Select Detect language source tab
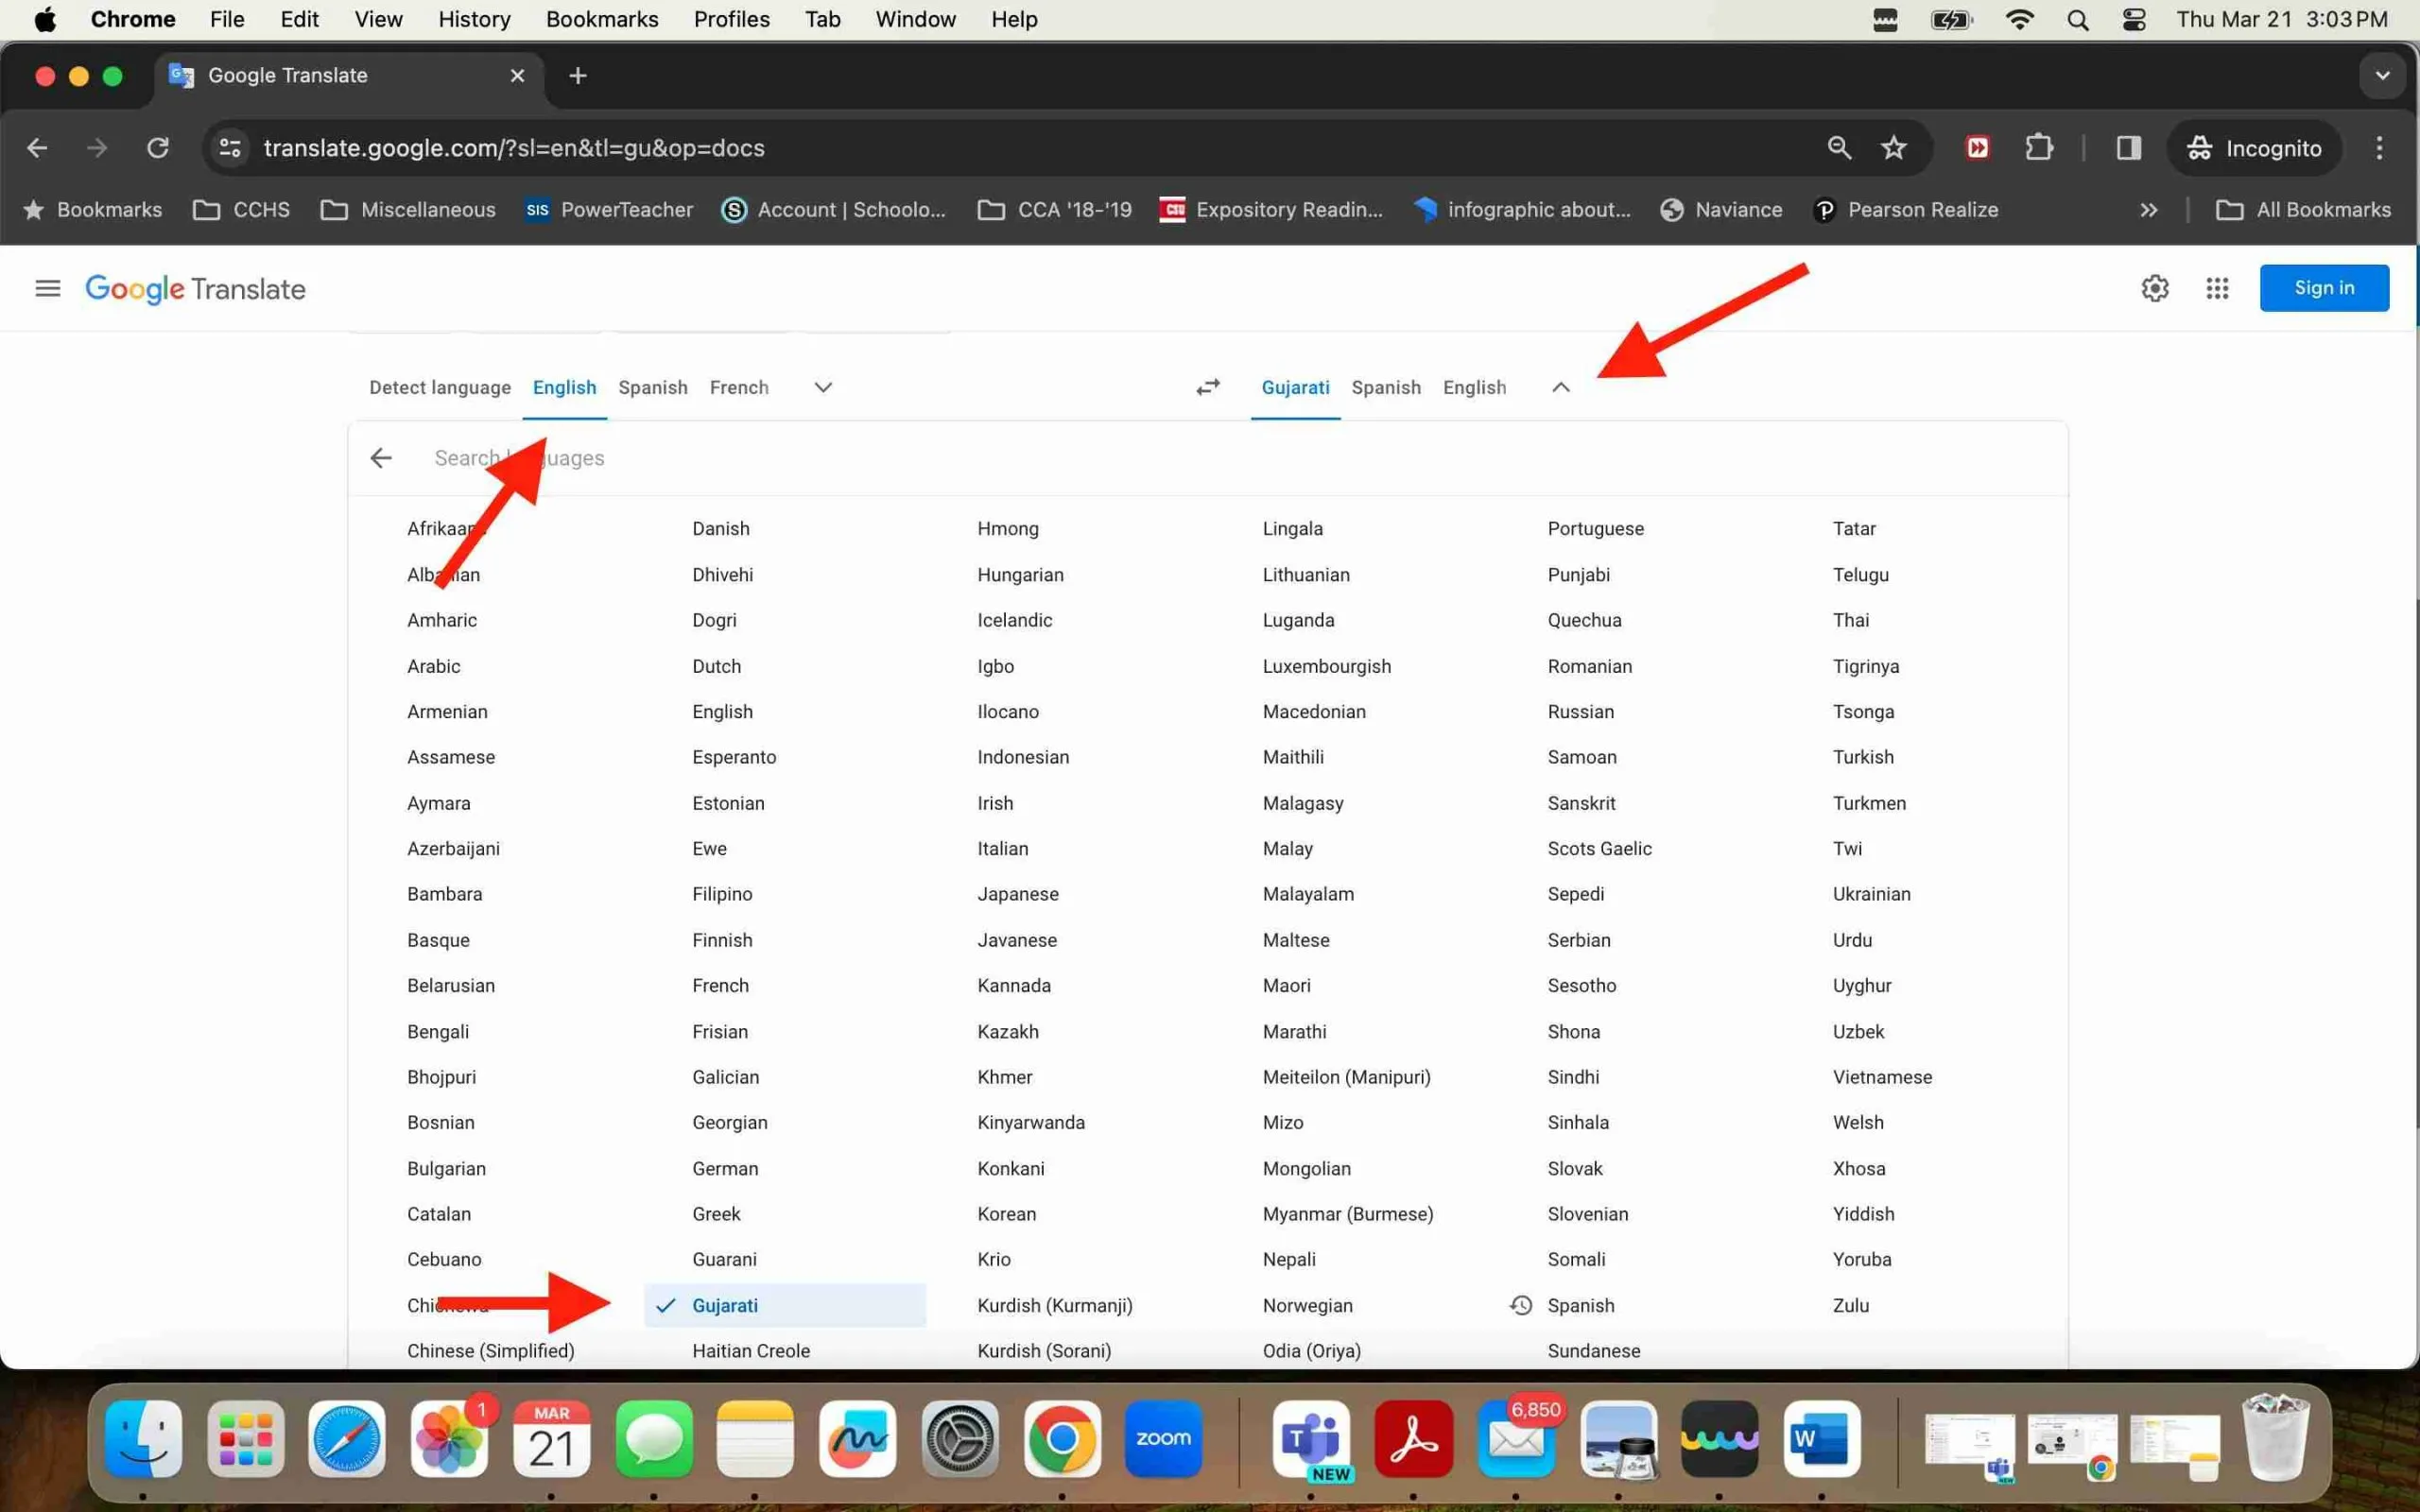The width and height of the screenshot is (2420, 1512). tap(440, 388)
